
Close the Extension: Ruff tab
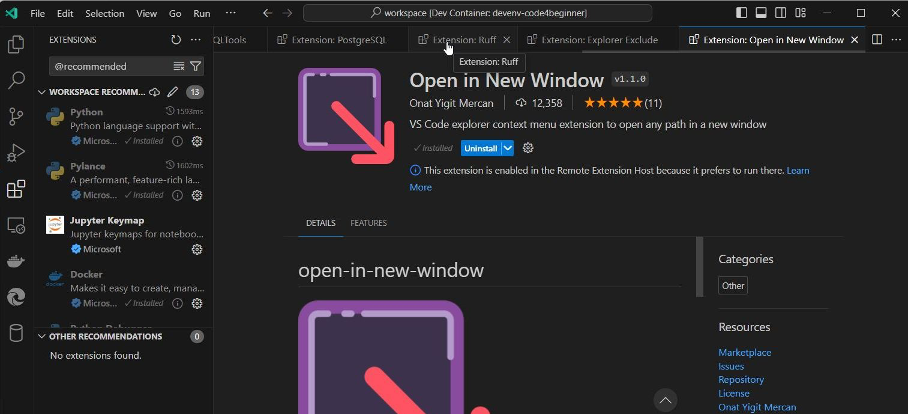507,40
